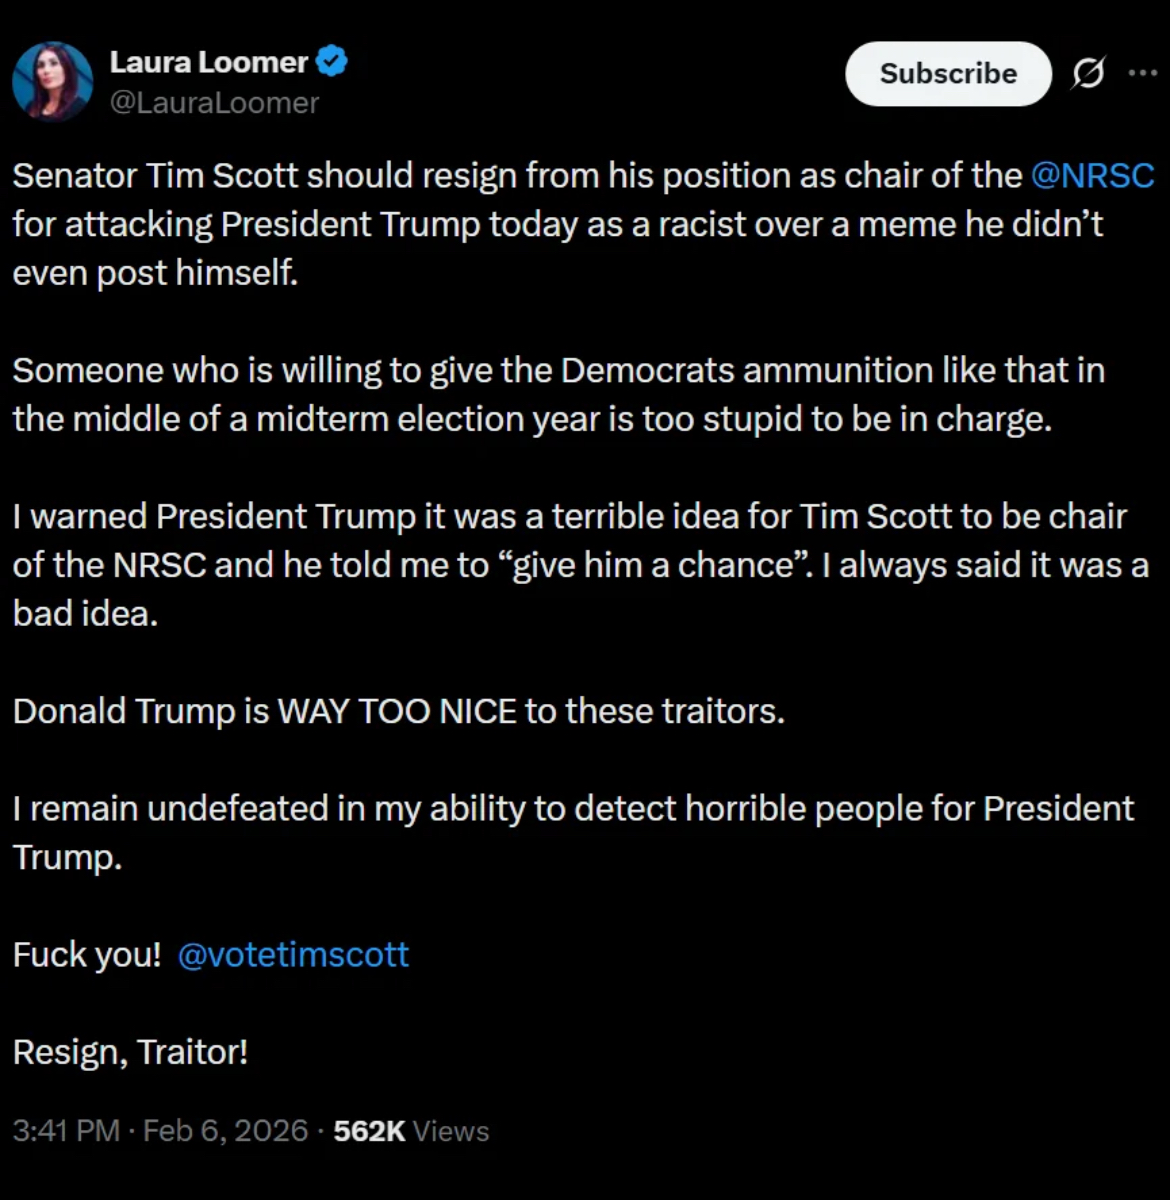
Task: Open the three-dot more options menu
Action: 1142,73
